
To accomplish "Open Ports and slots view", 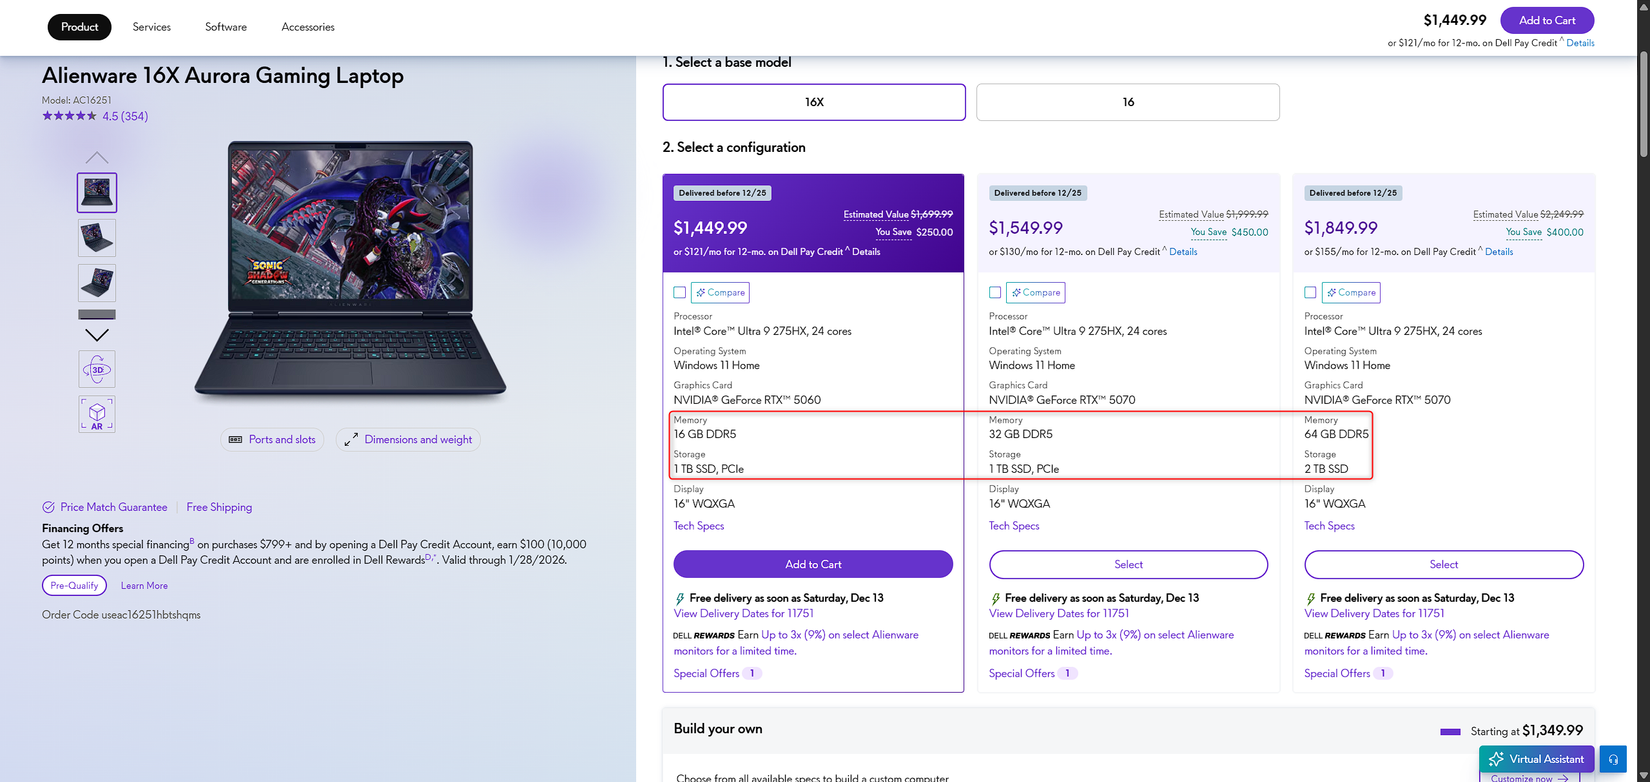I will [272, 439].
